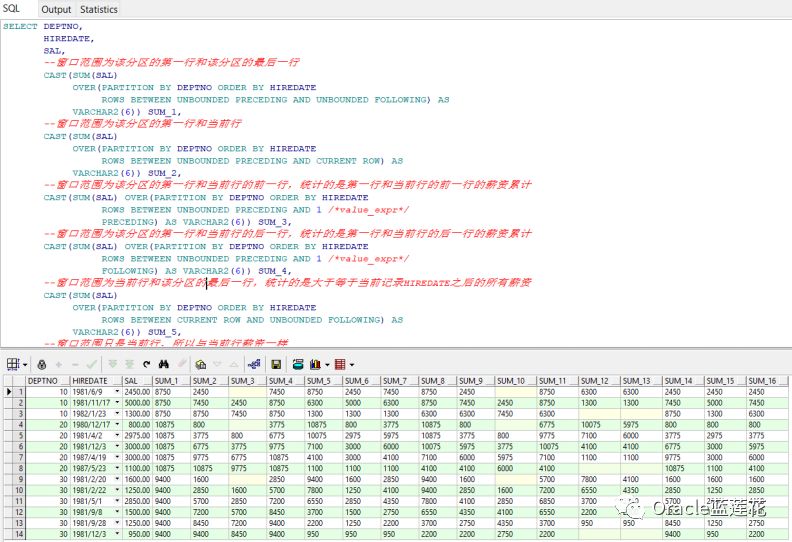The height and width of the screenshot is (542, 792).
Task: Click the query by example icon
Action: [x=201, y=364]
